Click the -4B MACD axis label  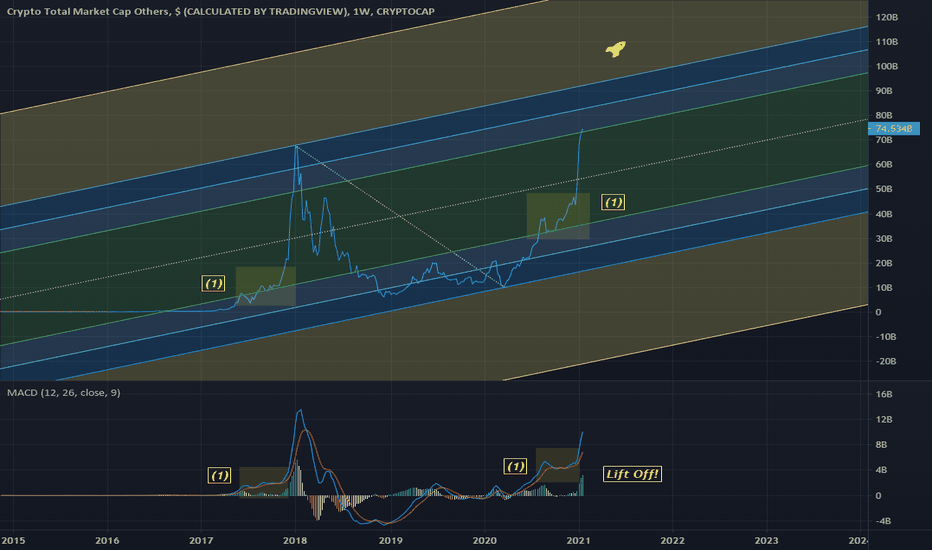pyautogui.click(x=883, y=521)
